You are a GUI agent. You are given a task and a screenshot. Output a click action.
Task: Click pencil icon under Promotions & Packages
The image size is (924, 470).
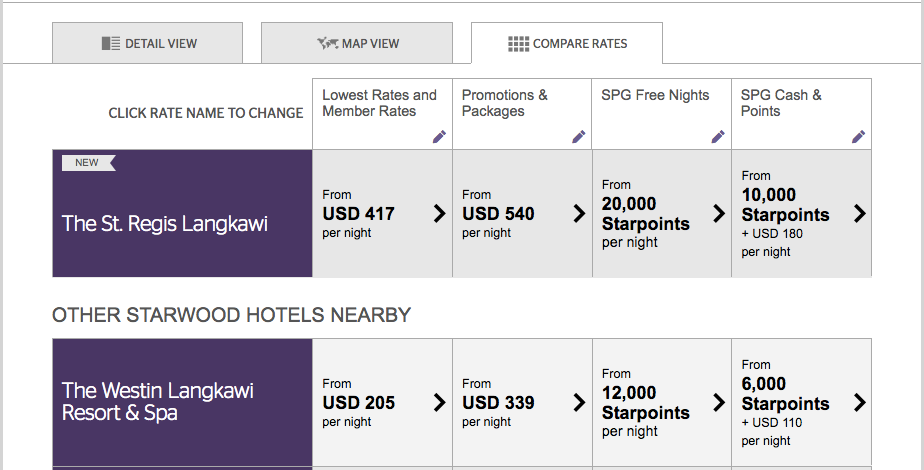pos(579,137)
